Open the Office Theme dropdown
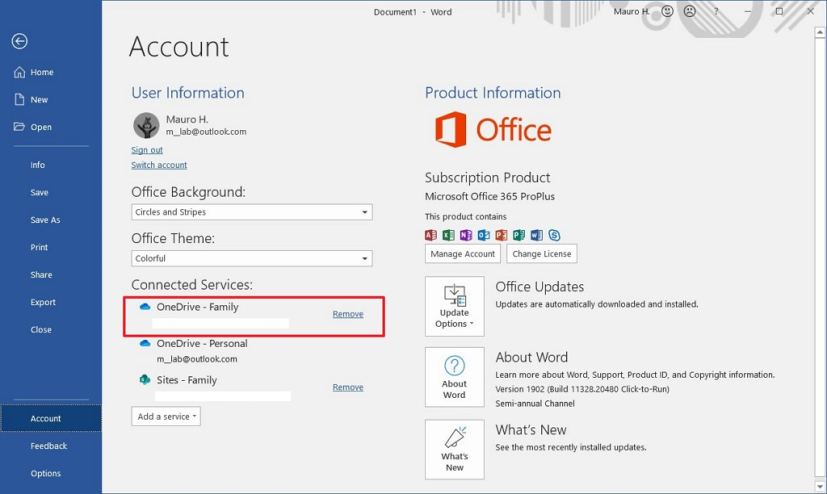827x494 pixels. tap(252, 258)
